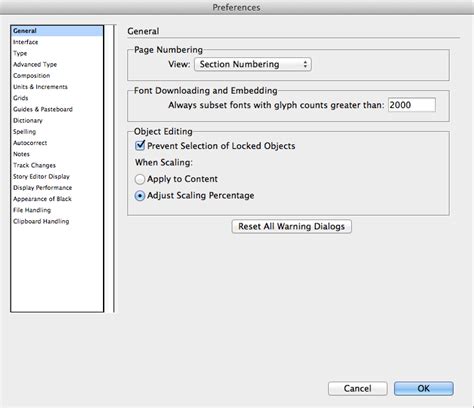Select Story Editor Display category

tap(41, 176)
